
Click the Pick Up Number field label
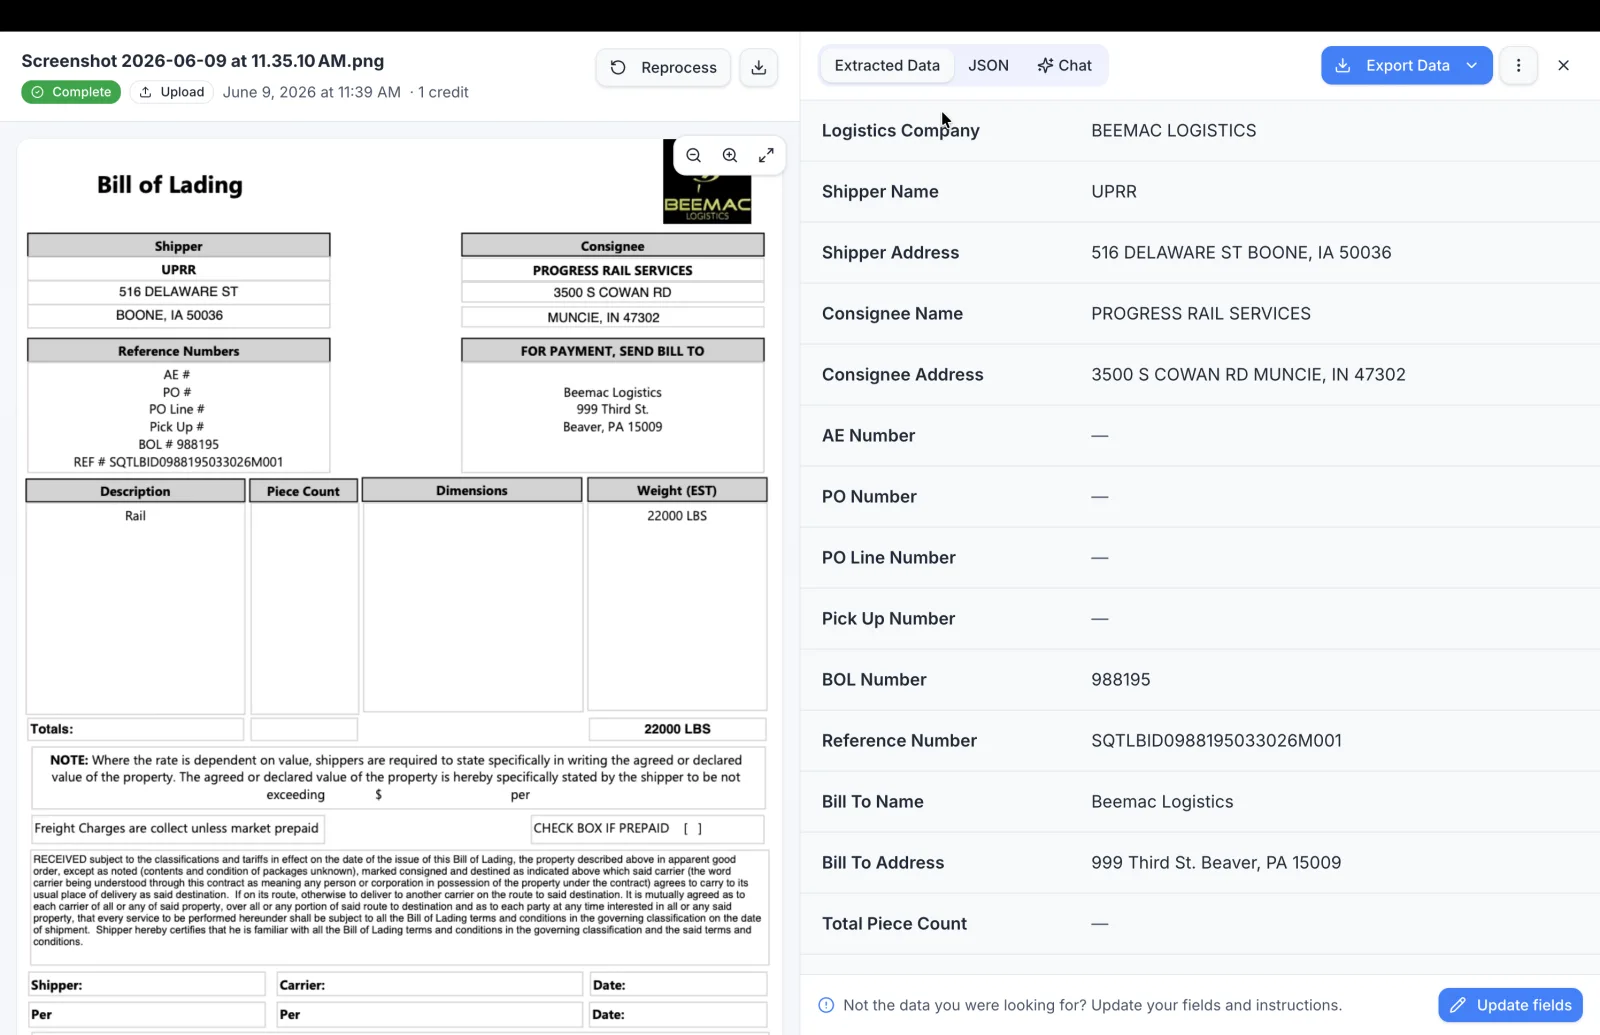[888, 618]
